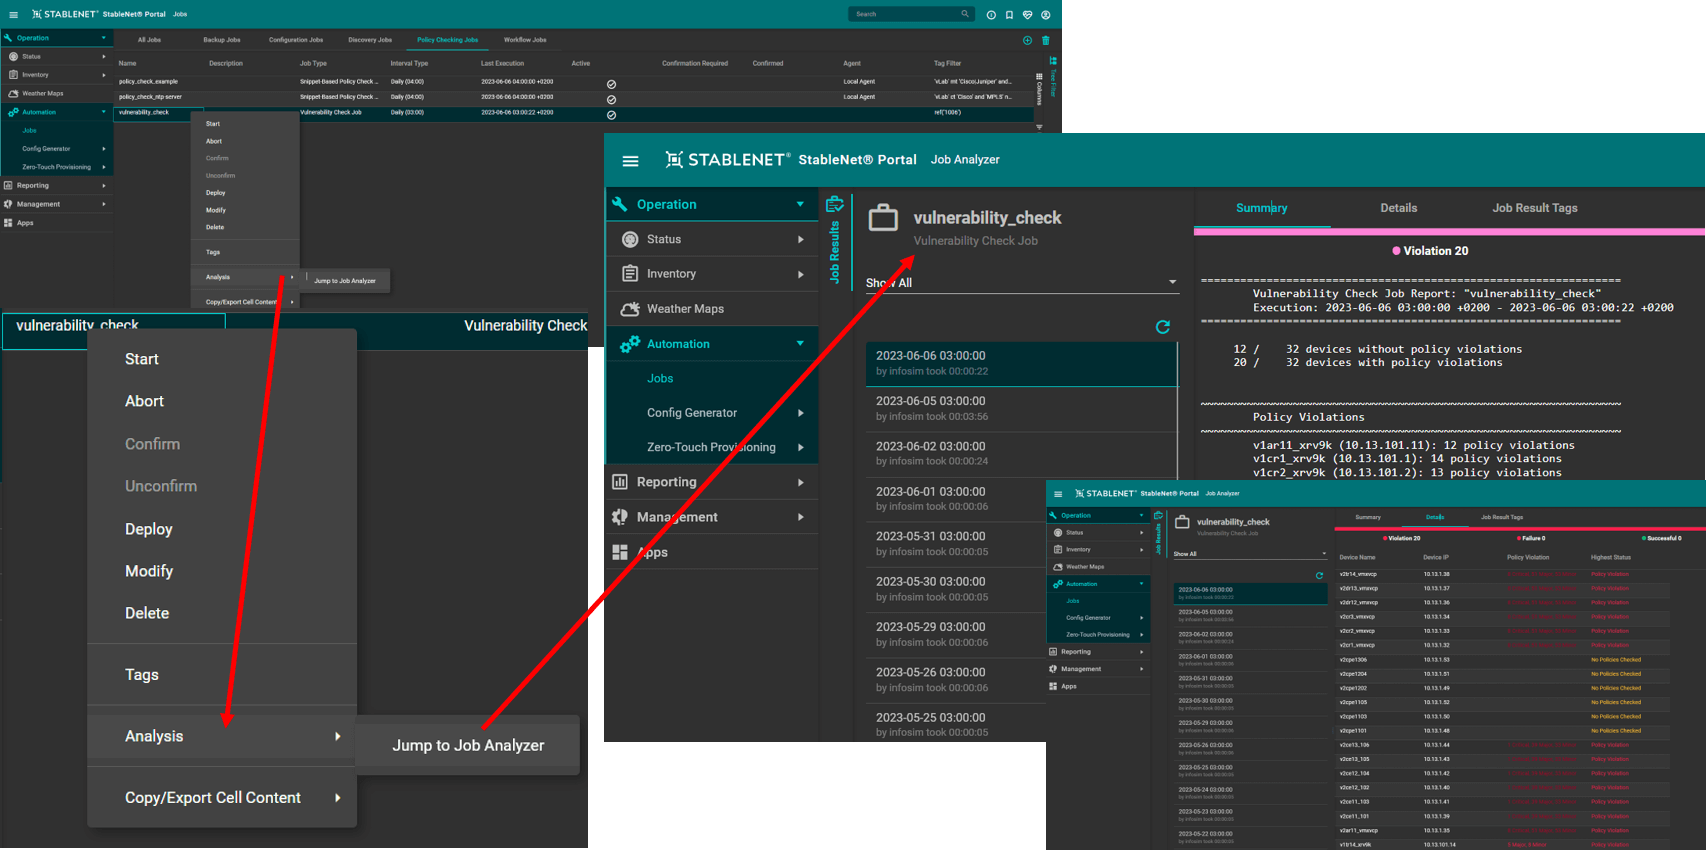This screenshot has height=850, width=1706.
Task: Click Weather Maps icon in small Jobs window sidebar
Action: tap(13, 93)
